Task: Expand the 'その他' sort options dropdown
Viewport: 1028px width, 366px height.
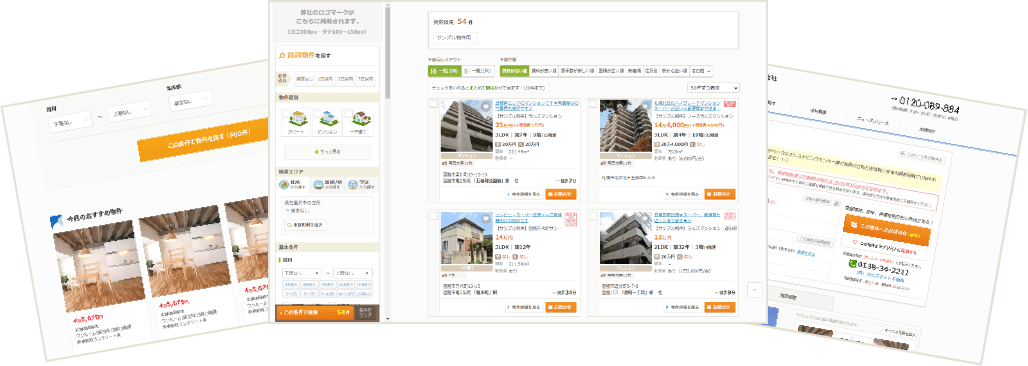Action: click(x=701, y=71)
